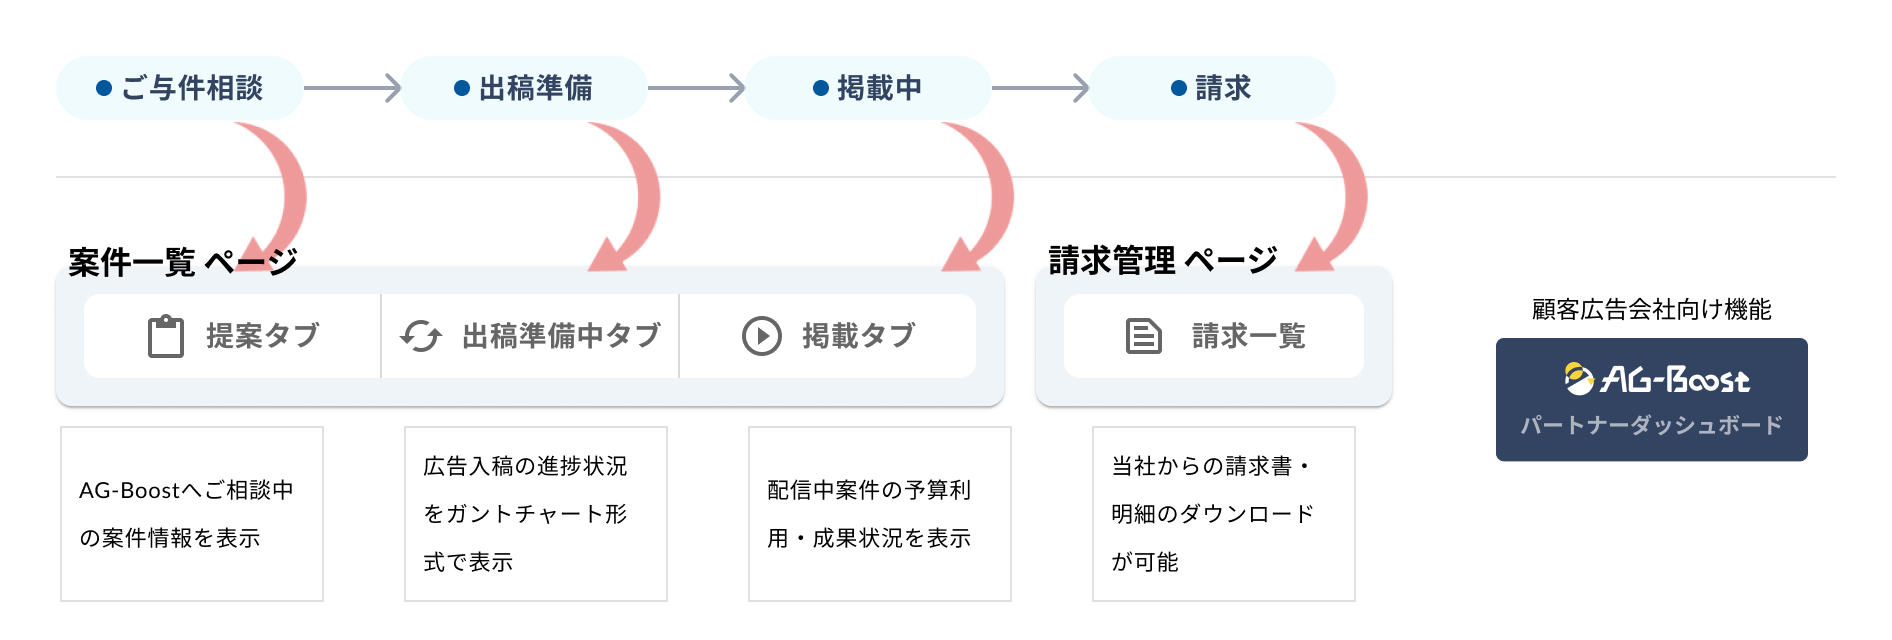This screenshot has width=1892, height=640.
Task: Click the sync arrows icon on 出稿準備中タブ
Action: [x=421, y=336]
